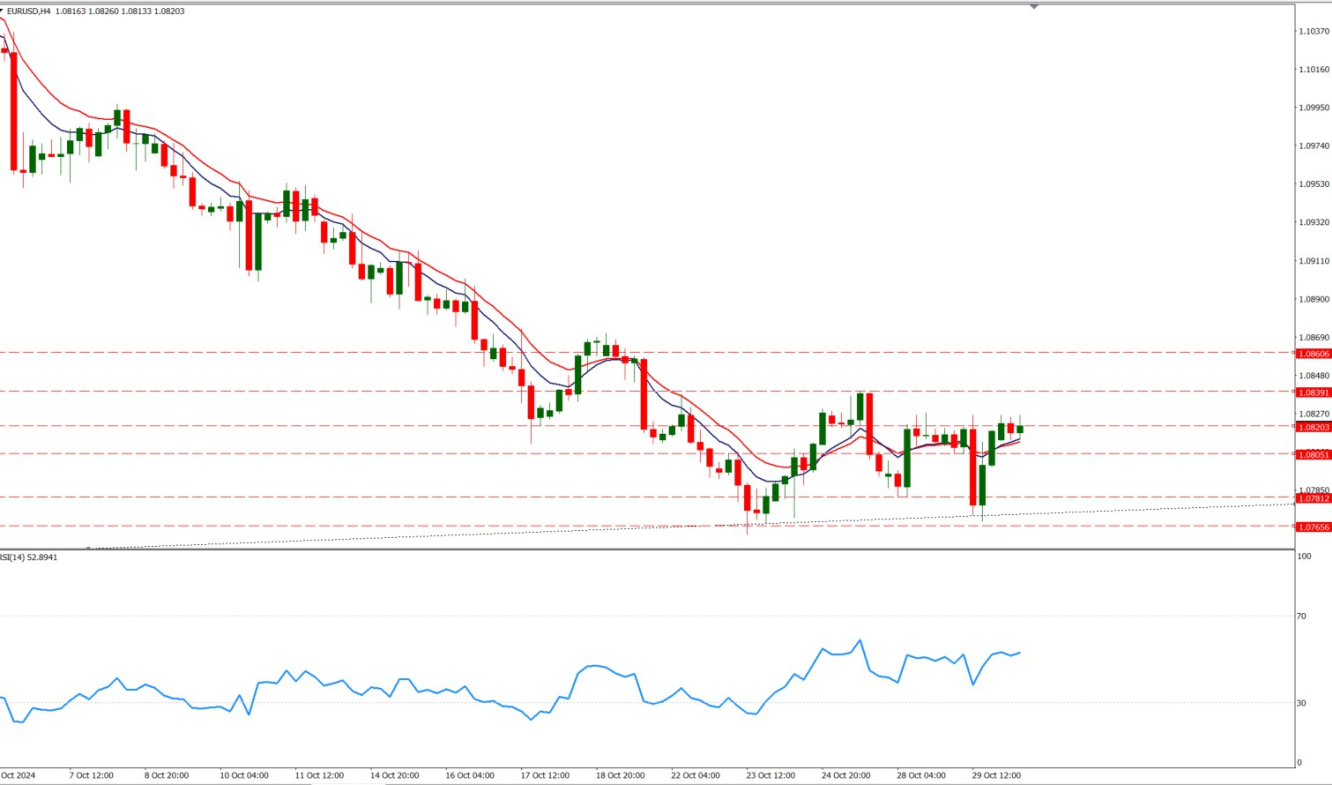Click the 18 Oct 20:00 time label

coord(620,775)
